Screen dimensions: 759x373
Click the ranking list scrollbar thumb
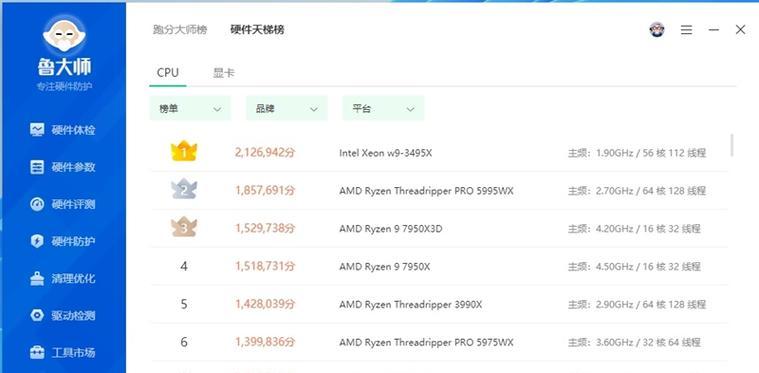coord(732,145)
